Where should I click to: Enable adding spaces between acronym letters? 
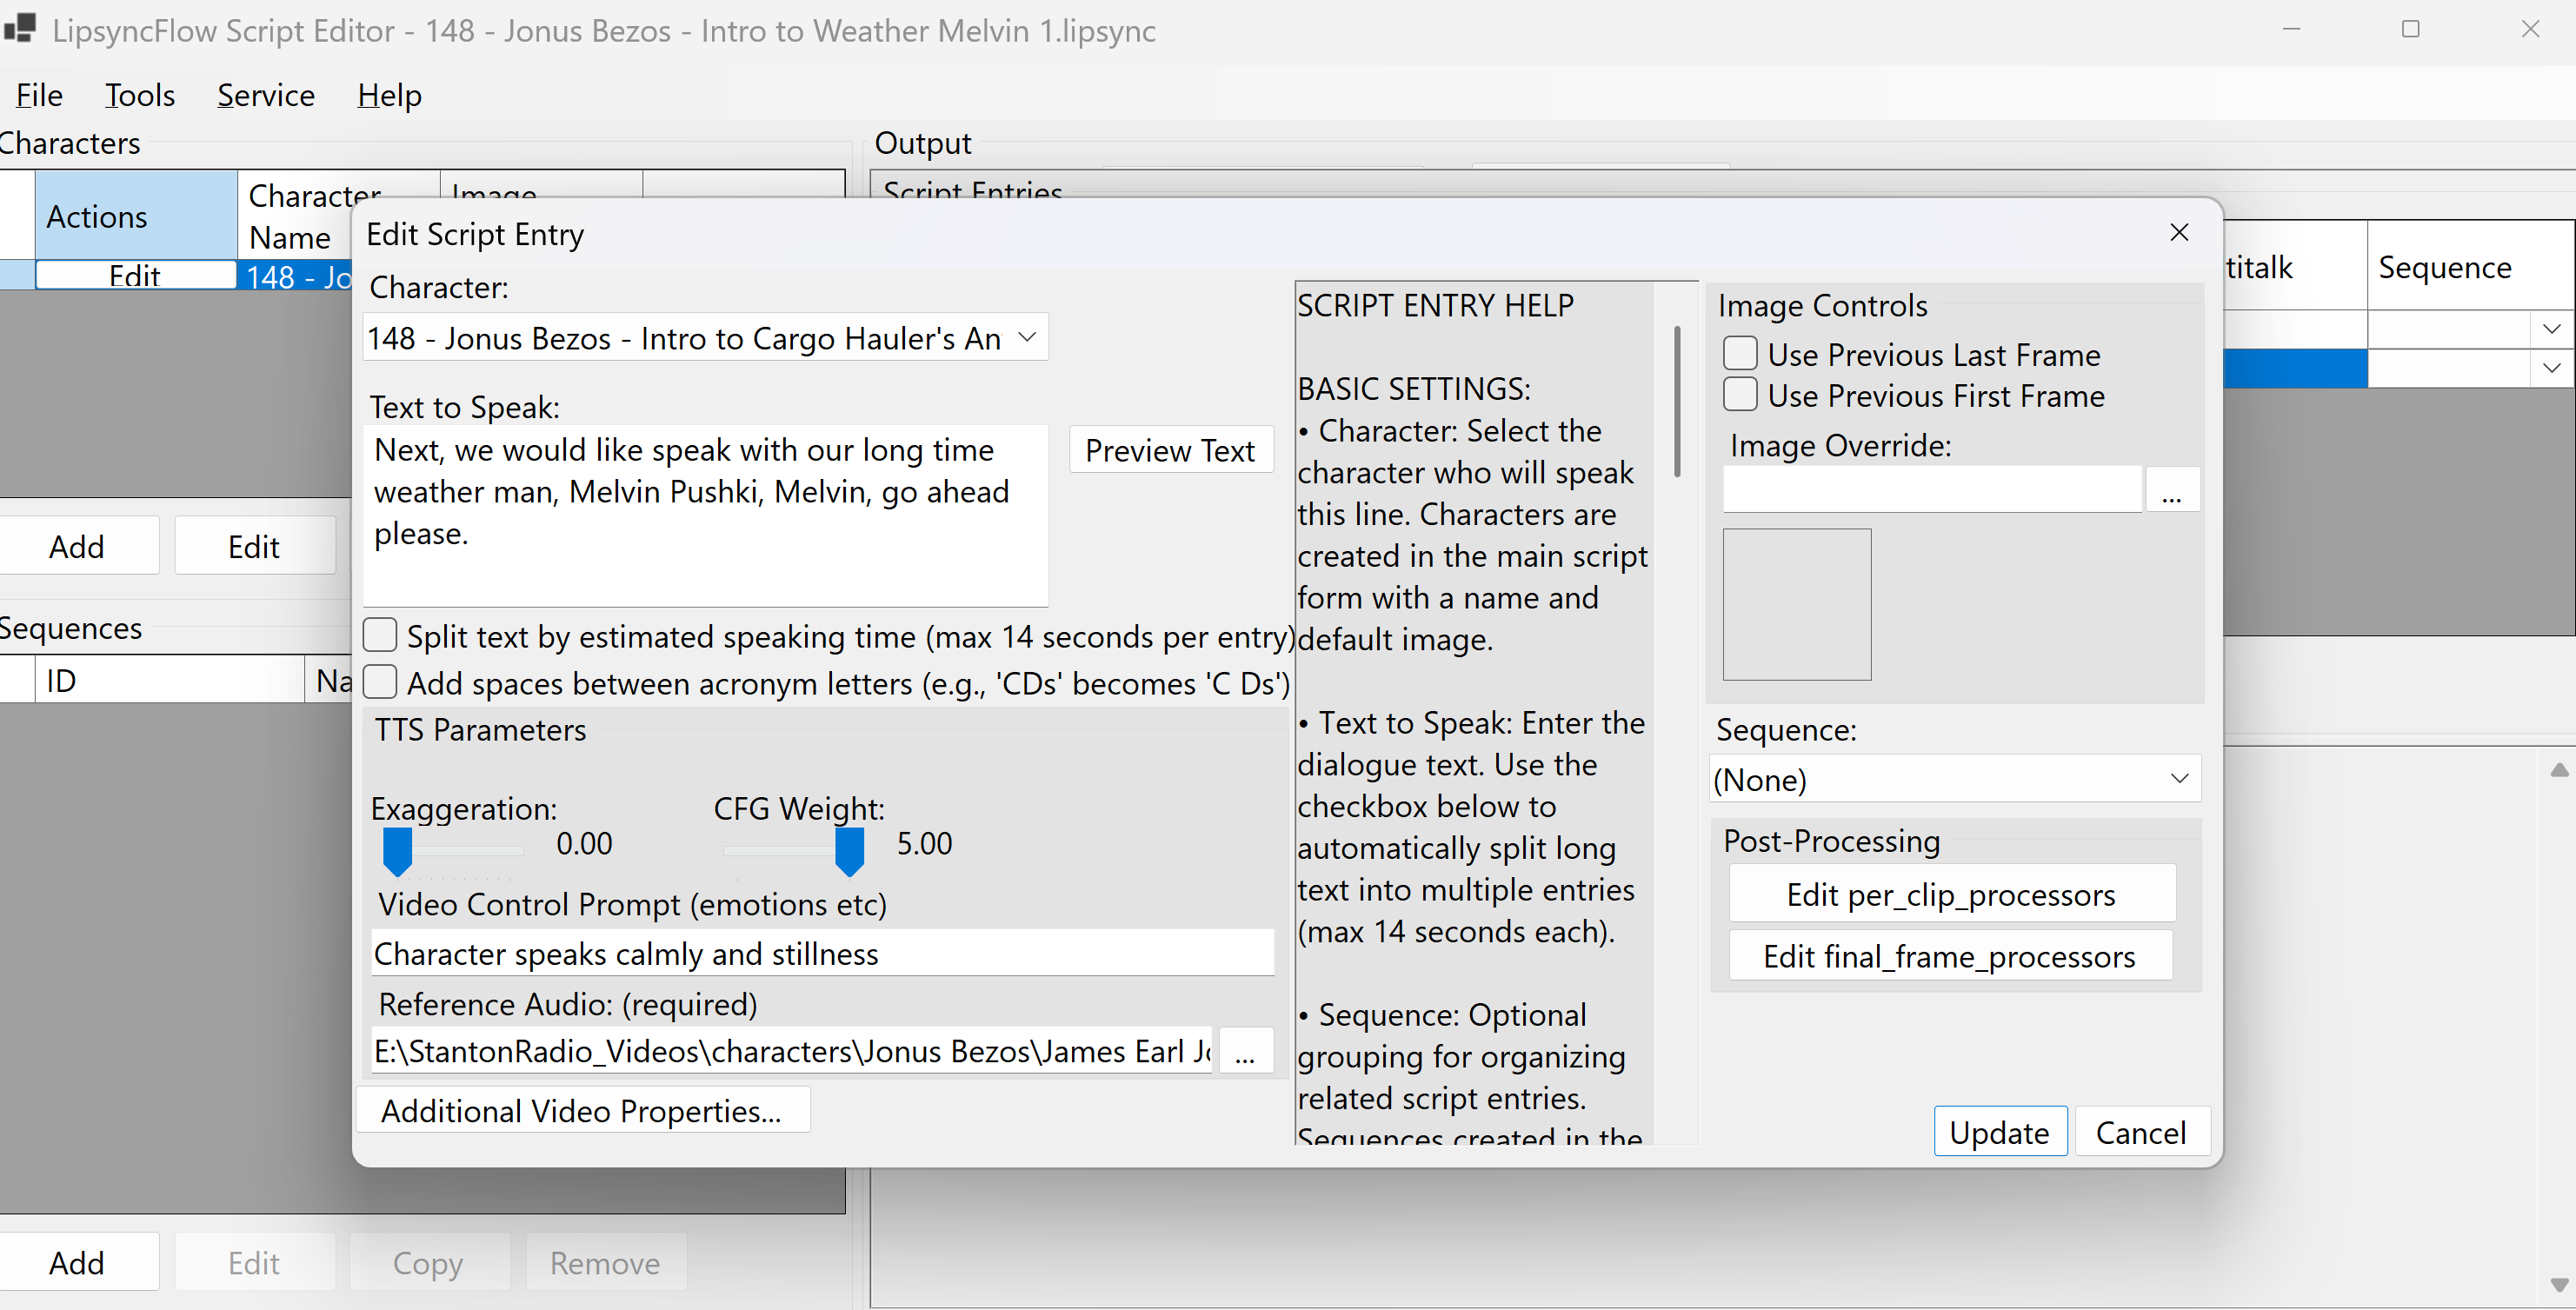pyautogui.click(x=380, y=681)
